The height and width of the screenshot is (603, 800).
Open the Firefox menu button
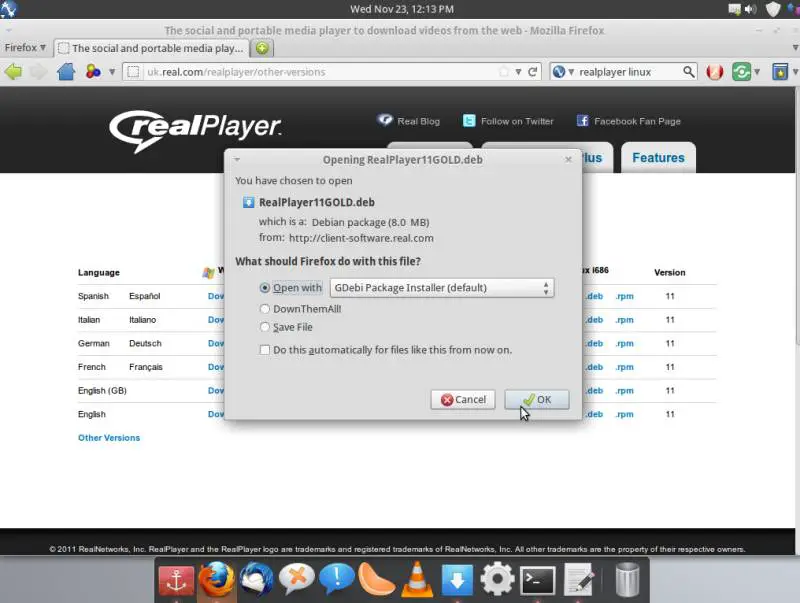(24, 47)
